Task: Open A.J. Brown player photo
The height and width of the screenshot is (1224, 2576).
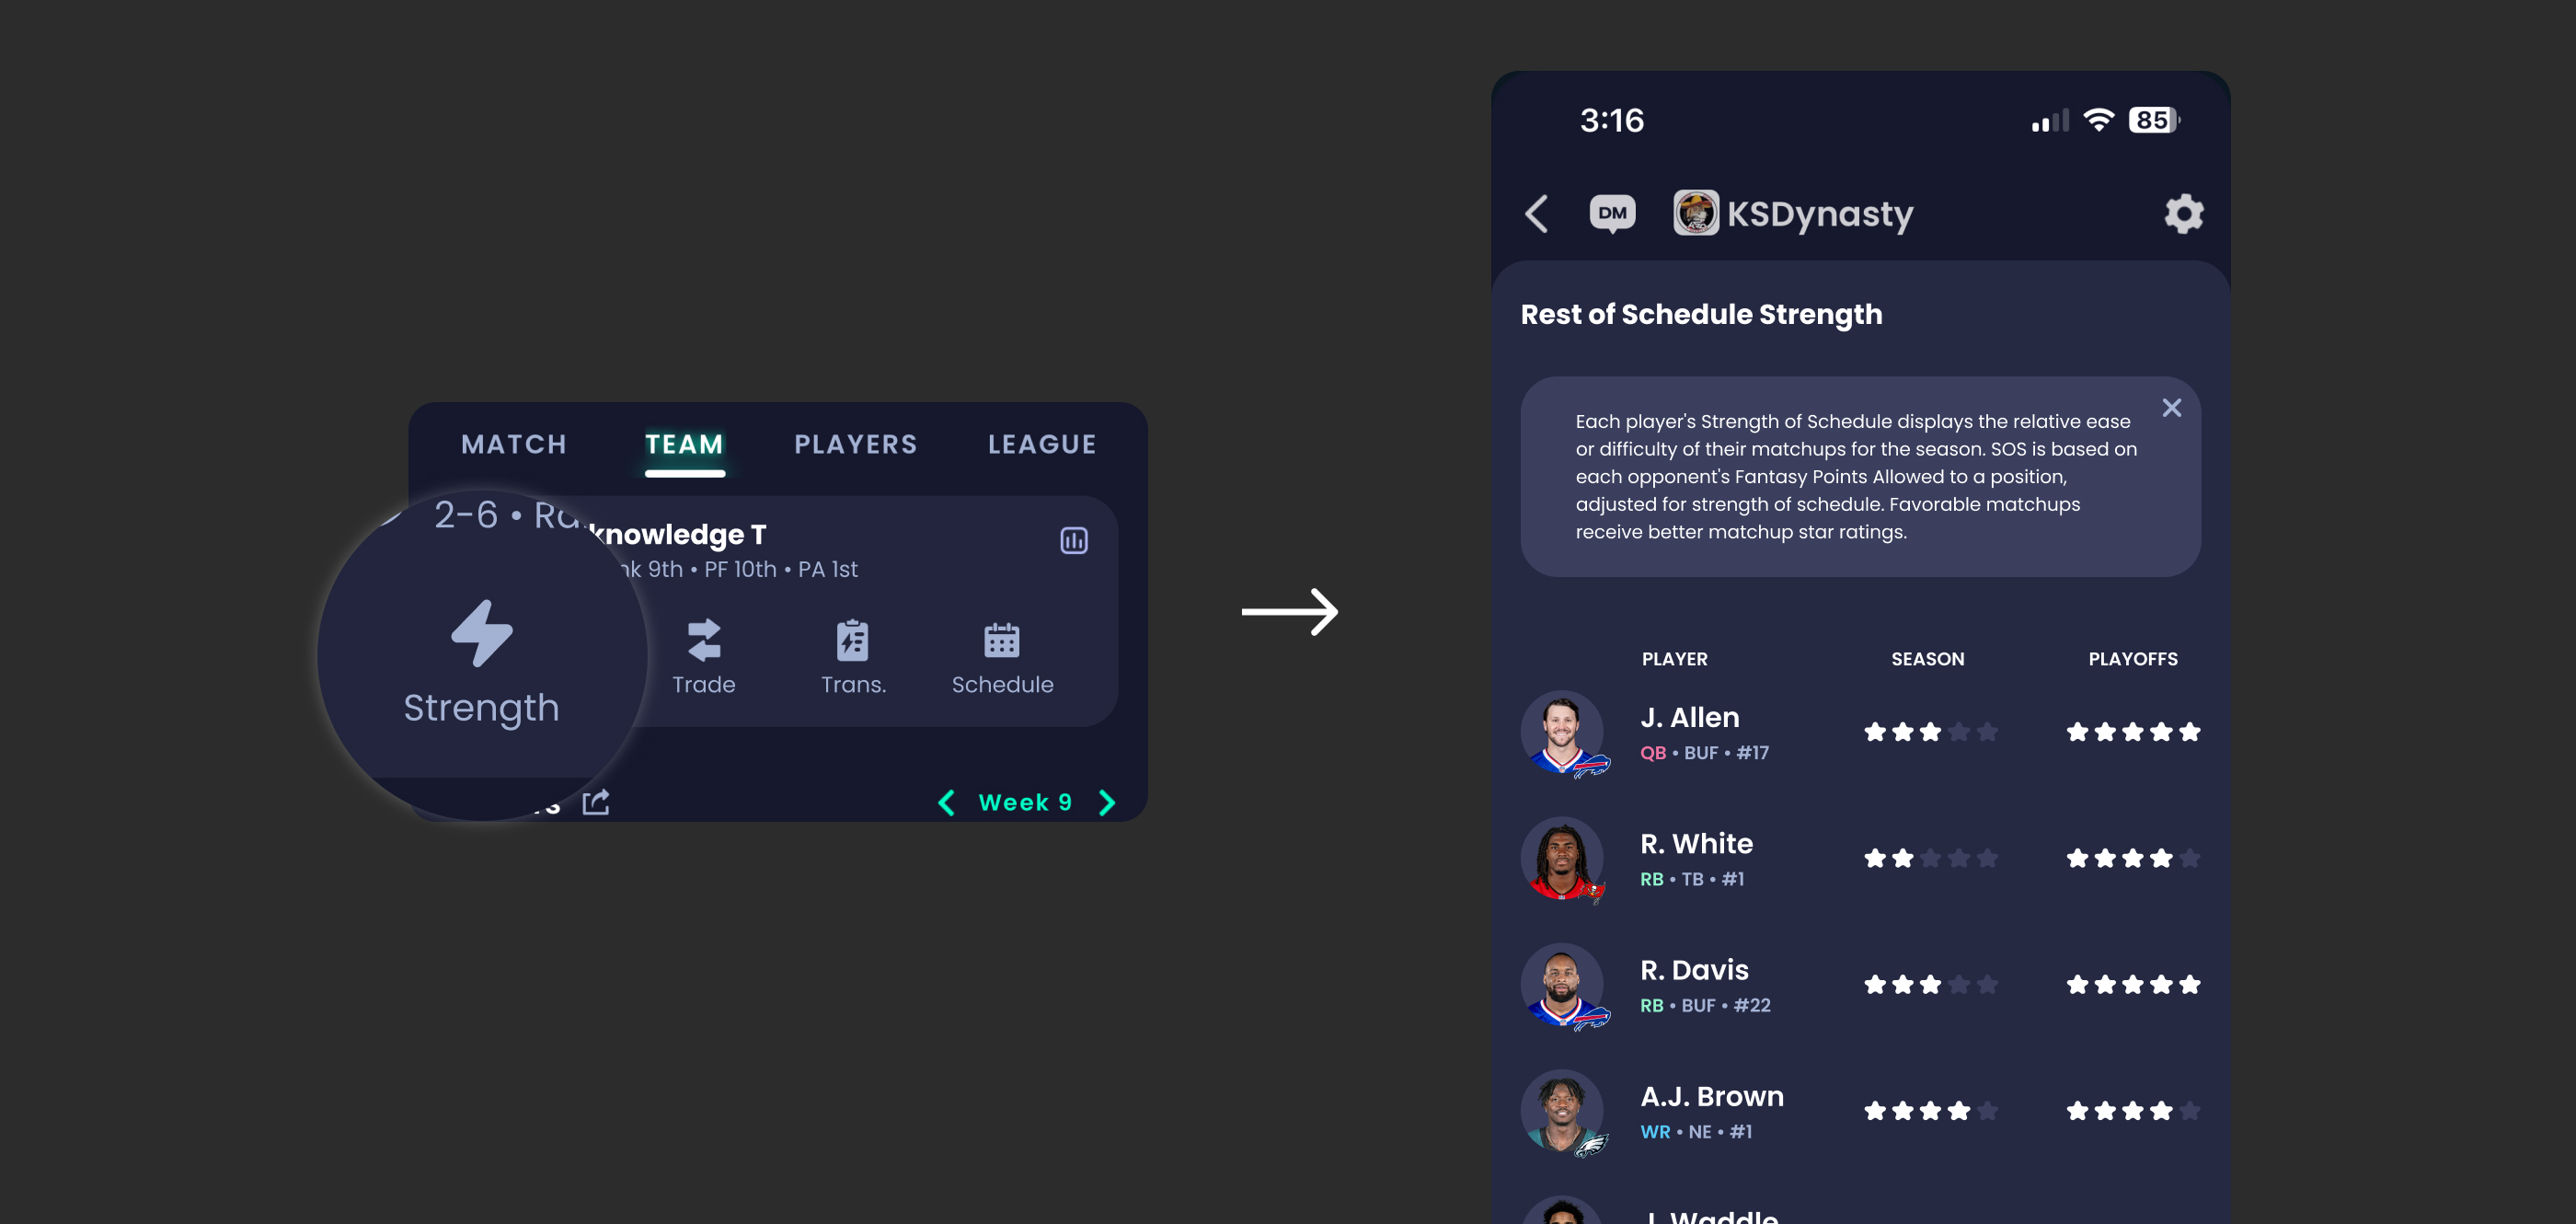Action: (x=1563, y=1112)
